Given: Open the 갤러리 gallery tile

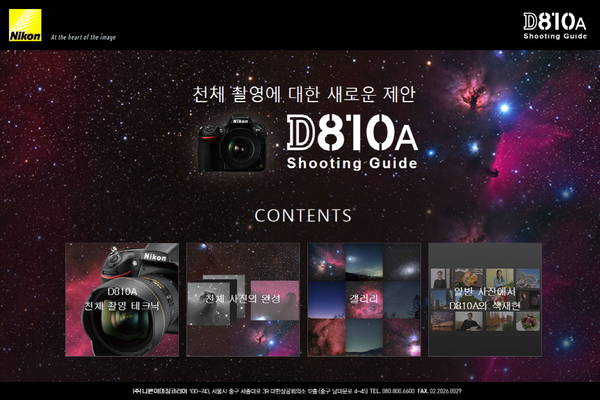Looking at the screenshot, I should coord(364,300).
